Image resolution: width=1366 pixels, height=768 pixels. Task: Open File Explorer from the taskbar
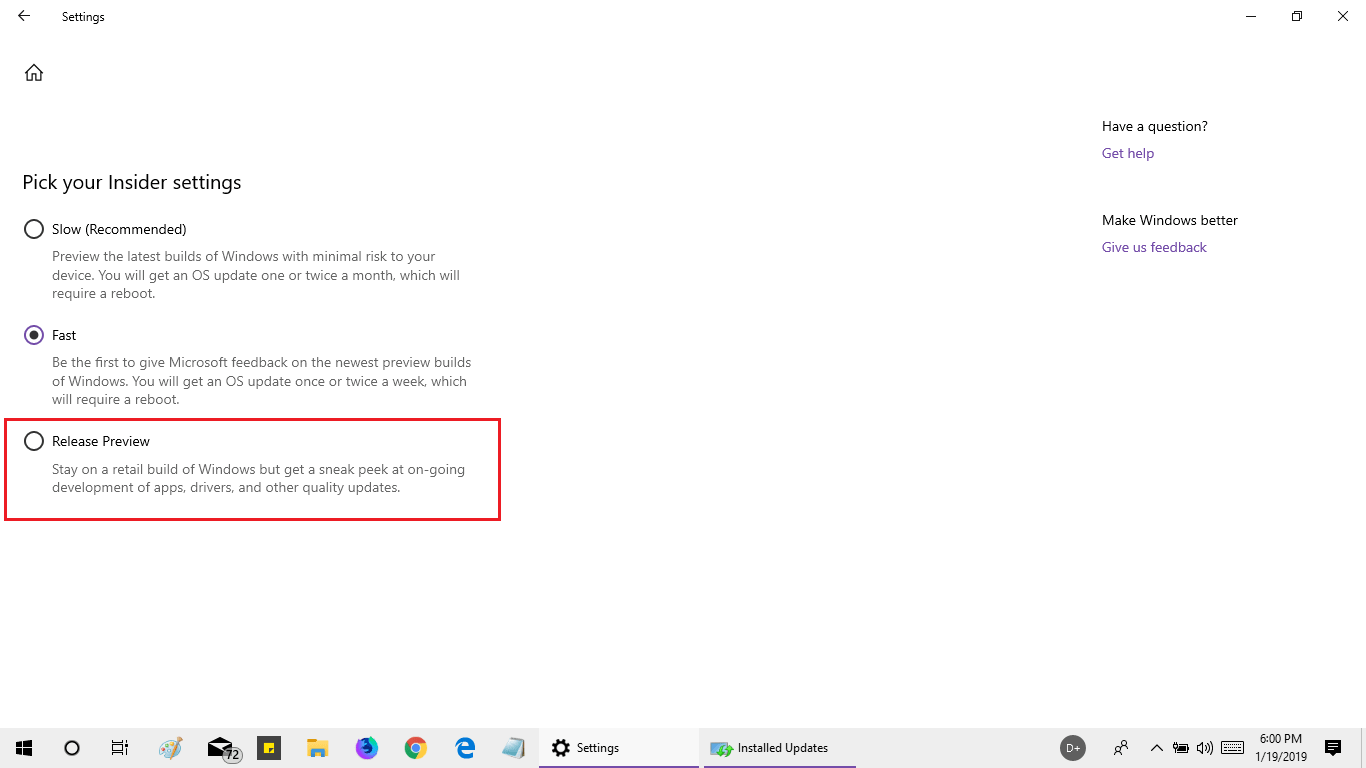click(x=318, y=747)
